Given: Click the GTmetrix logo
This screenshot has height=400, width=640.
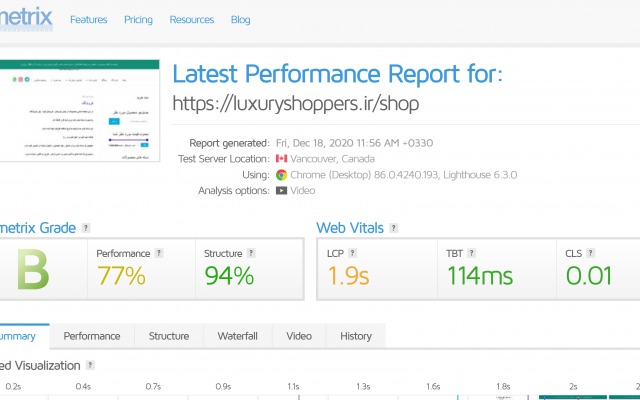Looking at the screenshot, I should pos(26,19).
